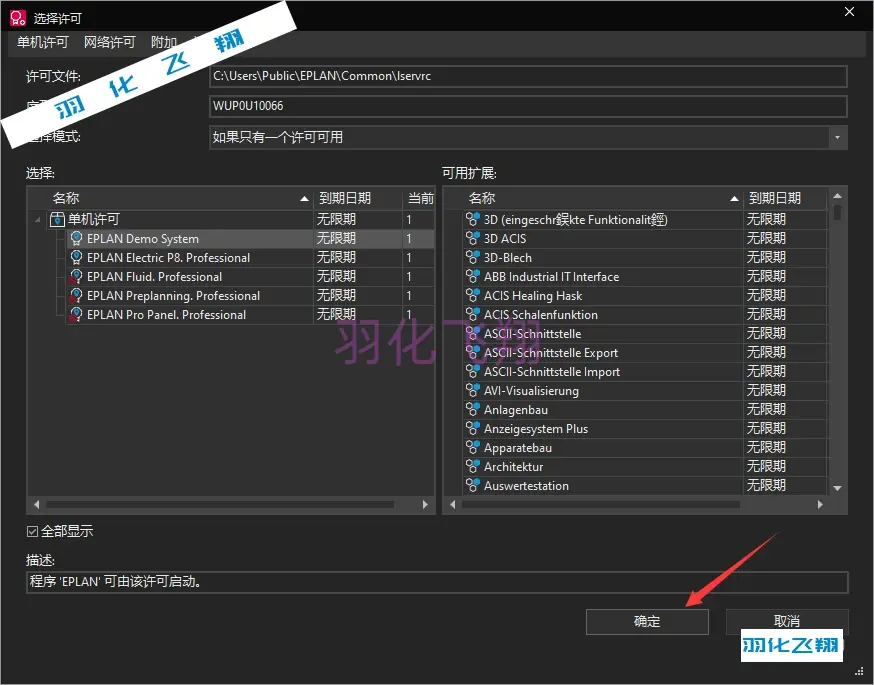Screen dimensions: 874x685
Task: Select the EPLAN Preplanning. Professional row
Action: point(251,295)
